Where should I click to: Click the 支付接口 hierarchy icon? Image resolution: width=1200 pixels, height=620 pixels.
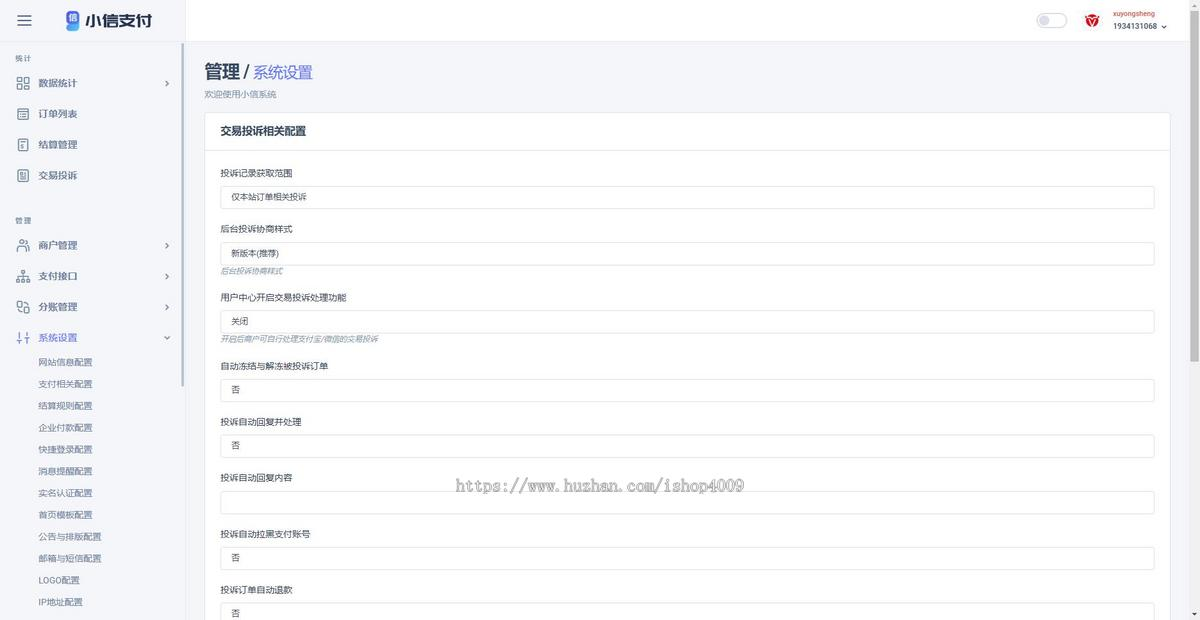[x=23, y=277]
